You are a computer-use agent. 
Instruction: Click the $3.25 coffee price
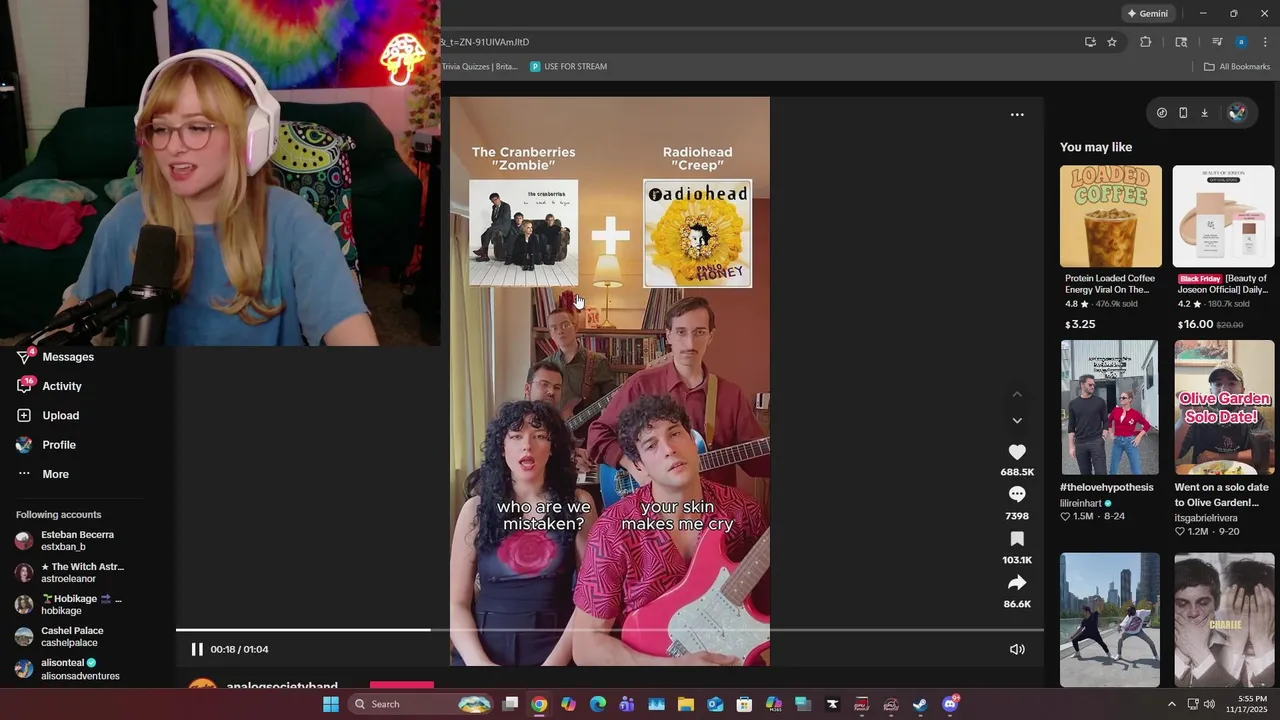[x=1080, y=324]
